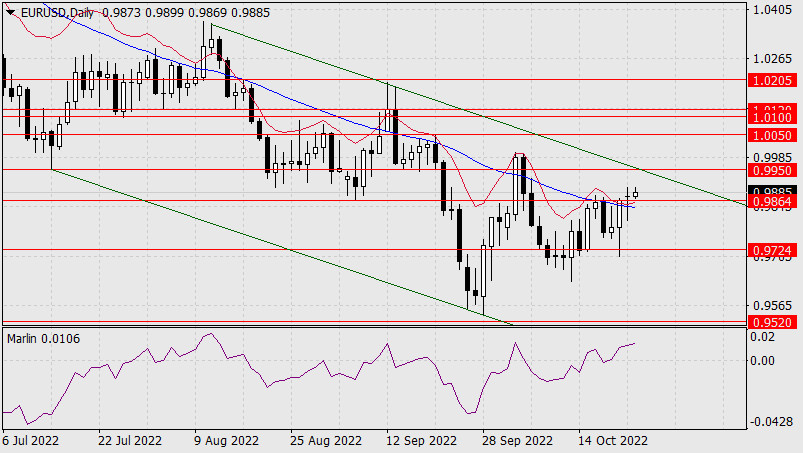The width and height of the screenshot is (803, 453).
Task: Click the 9 Aug 2022 date label
Action: click(227, 441)
